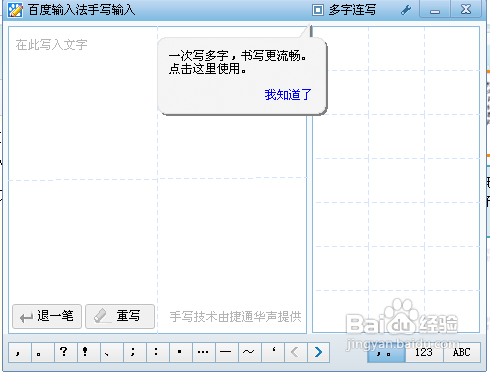
Task: Insert the semicolon key
Action: click(x=135, y=352)
